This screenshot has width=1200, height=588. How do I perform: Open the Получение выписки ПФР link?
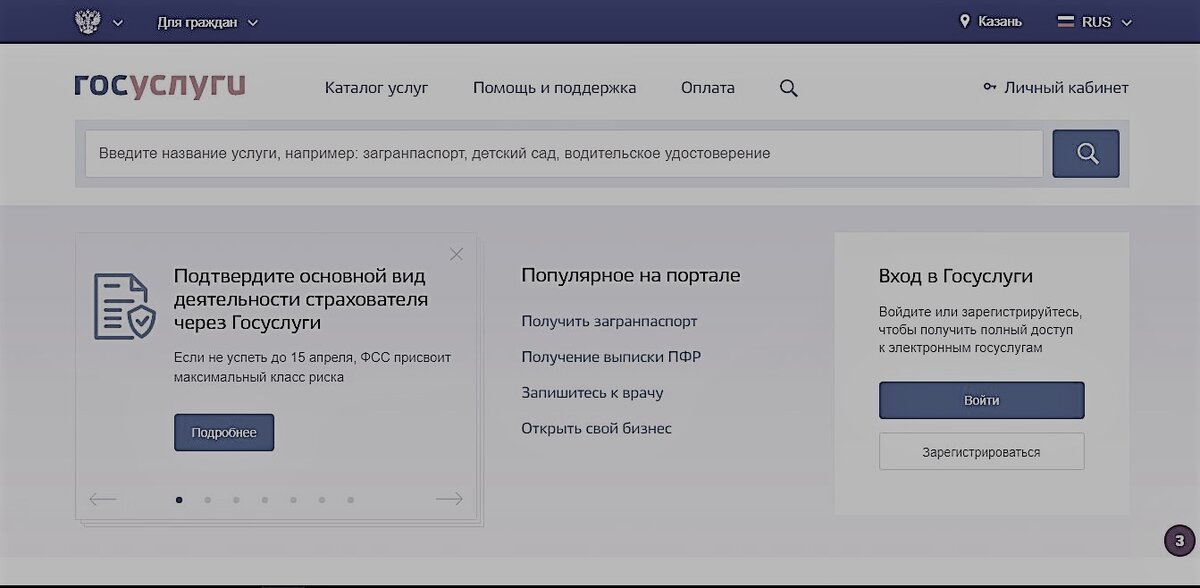coord(611,357)
